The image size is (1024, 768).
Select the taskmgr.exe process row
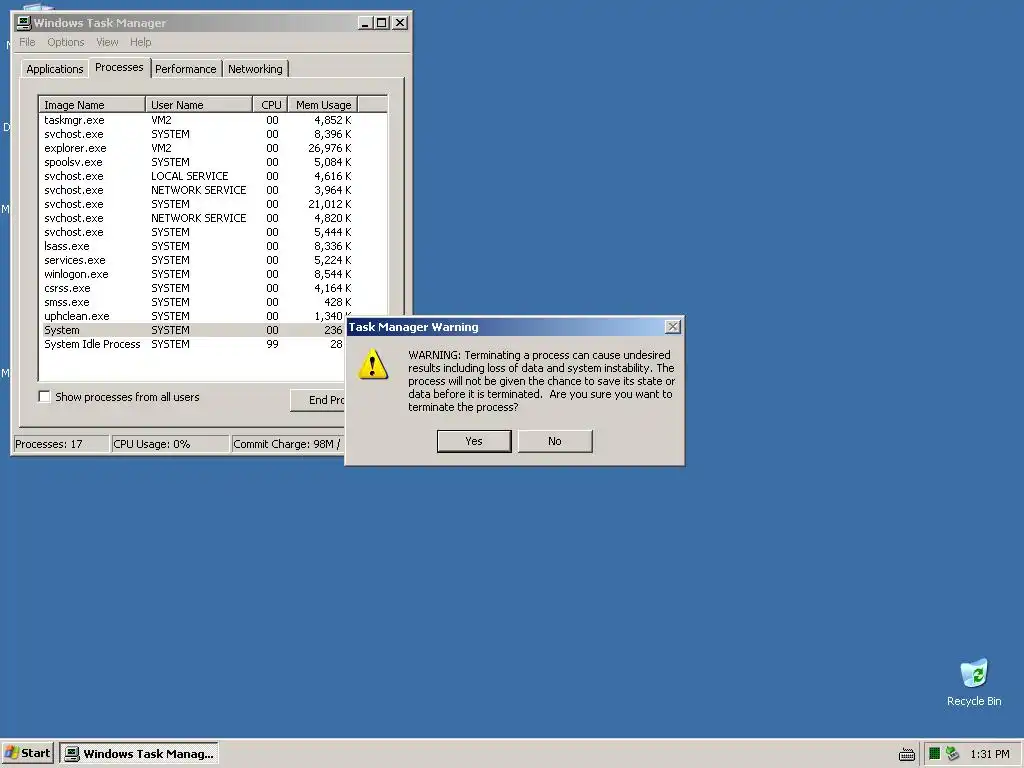click(198, 120)
